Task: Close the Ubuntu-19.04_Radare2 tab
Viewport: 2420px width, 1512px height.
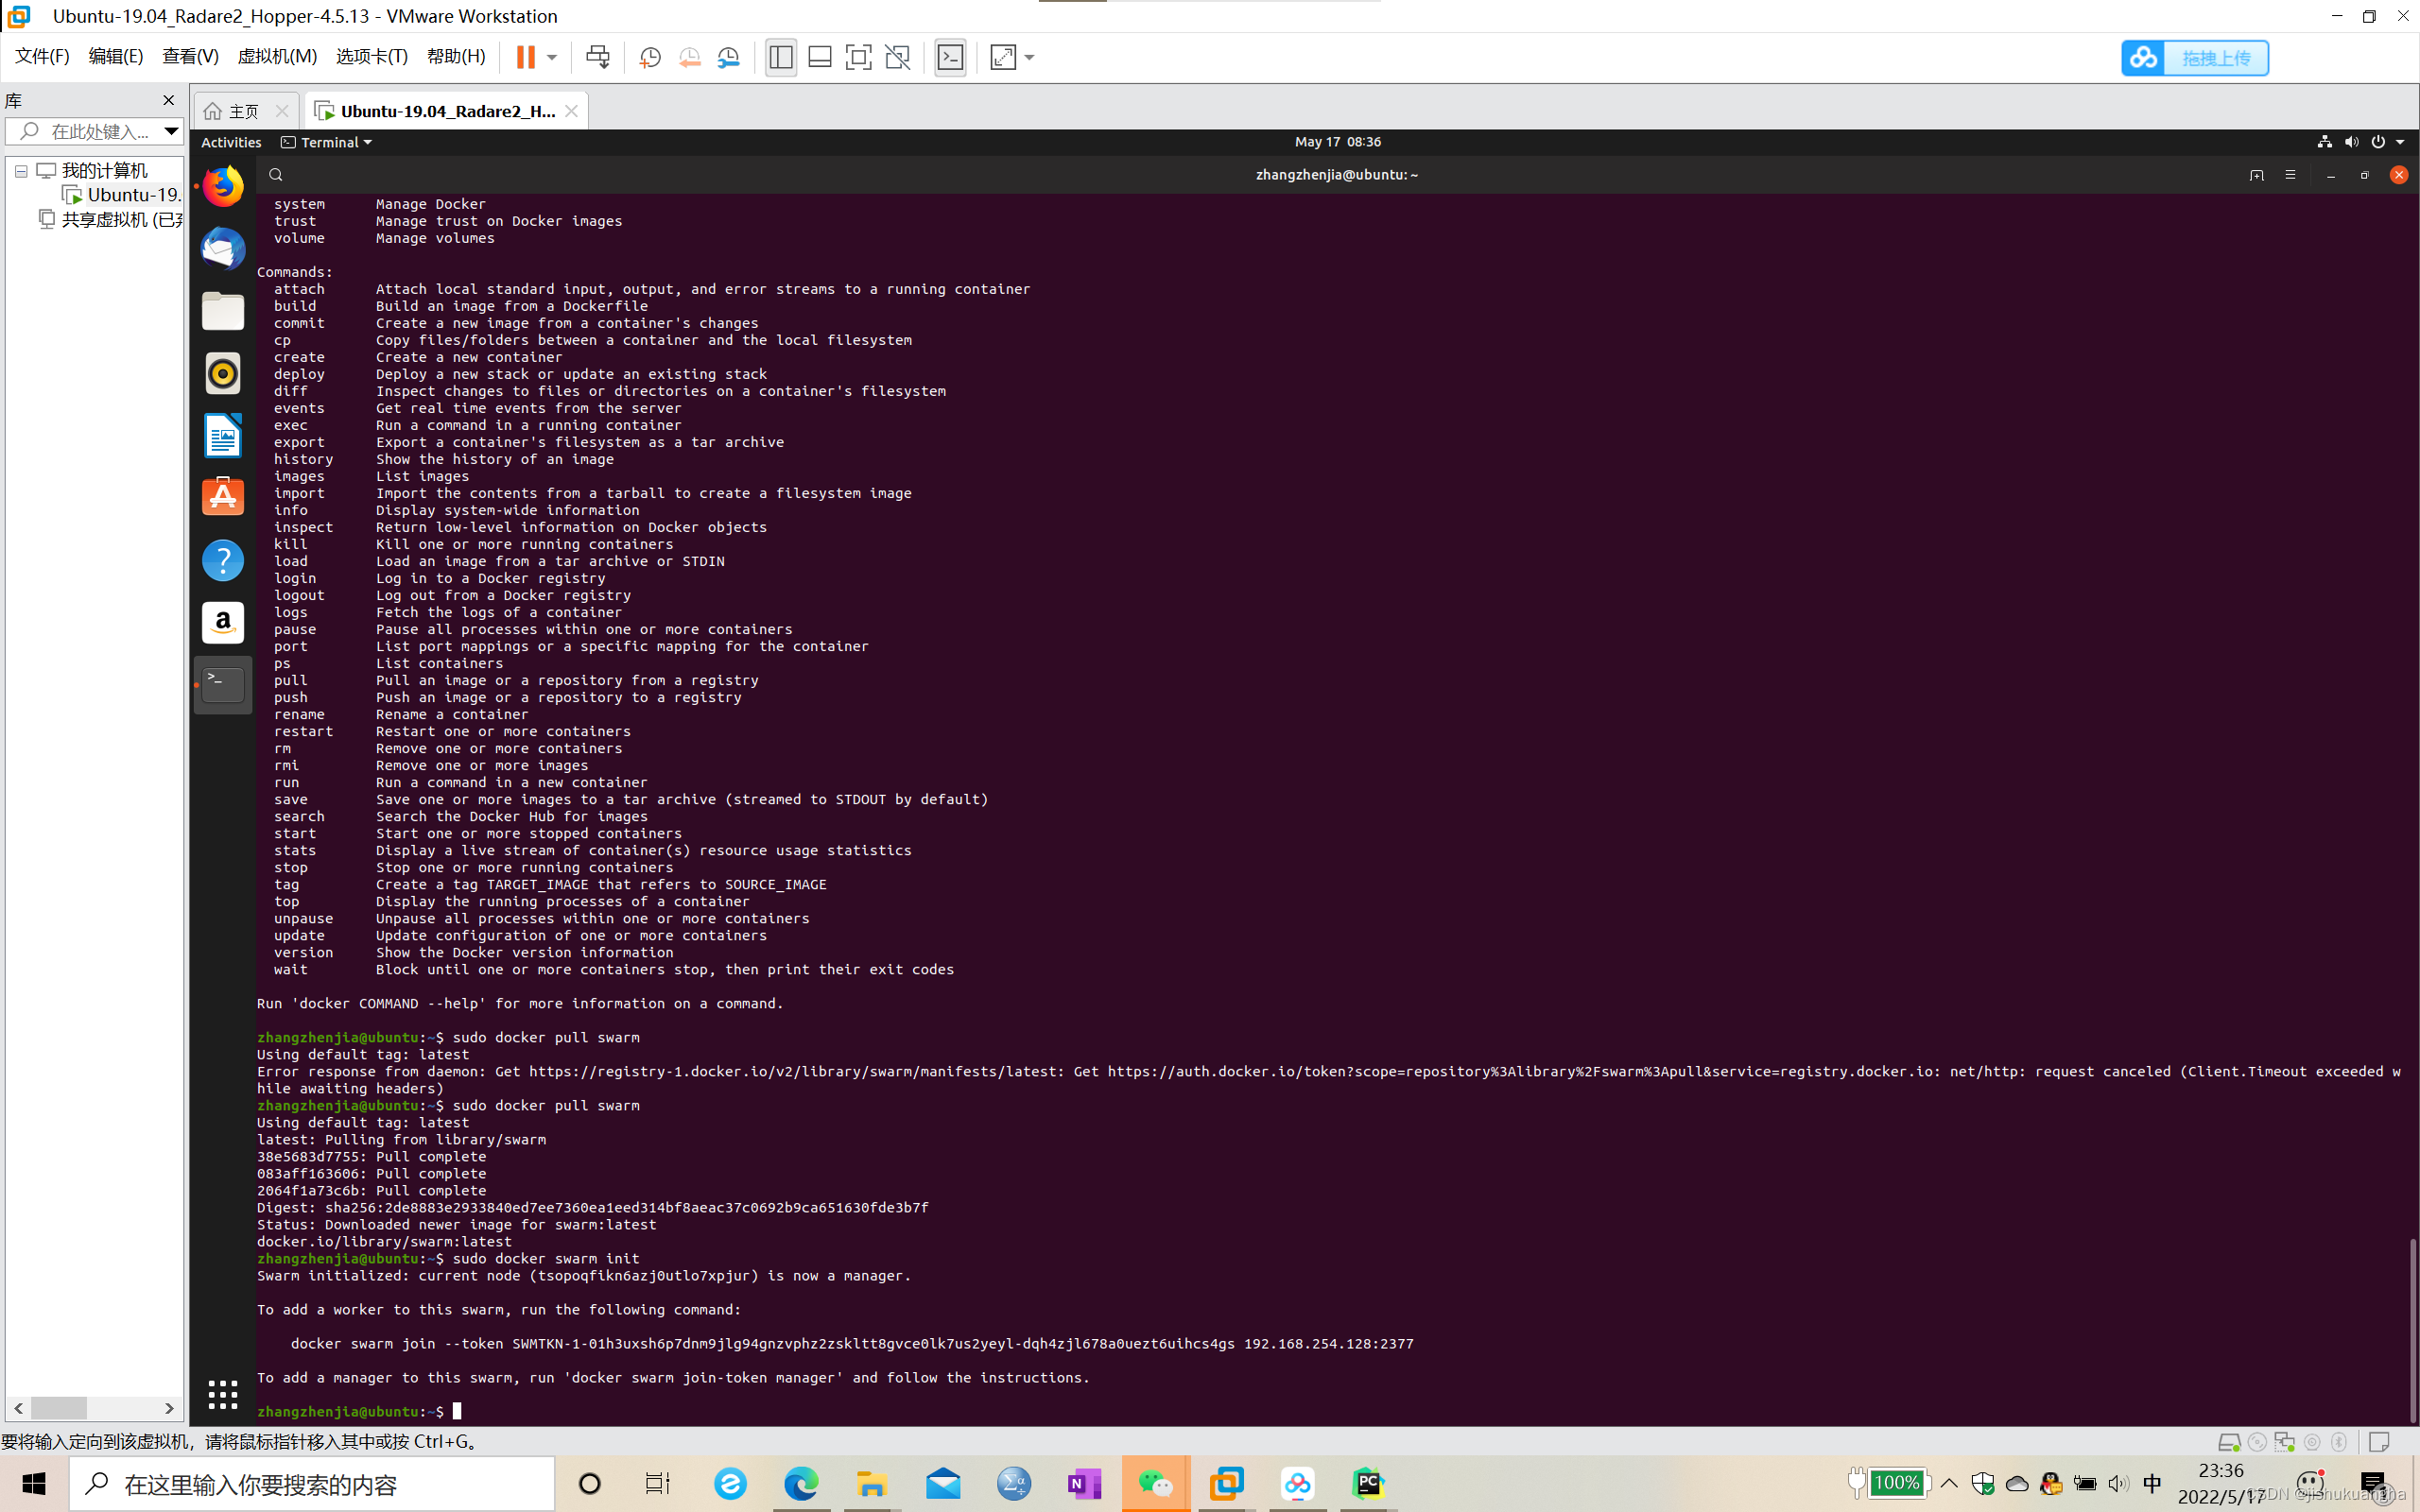Action: [571, 111]
